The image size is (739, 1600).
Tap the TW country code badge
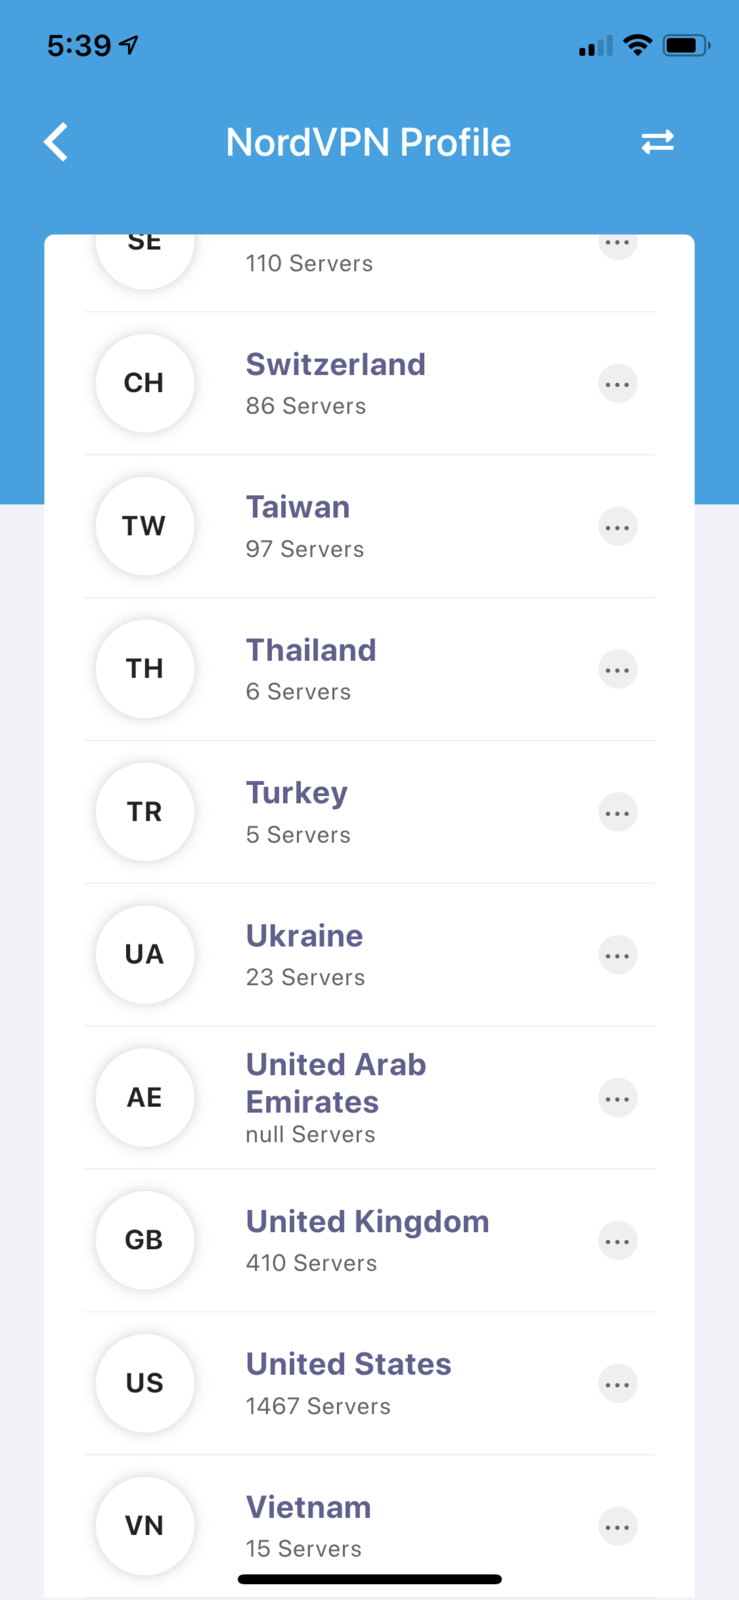[x=145, y=526]
